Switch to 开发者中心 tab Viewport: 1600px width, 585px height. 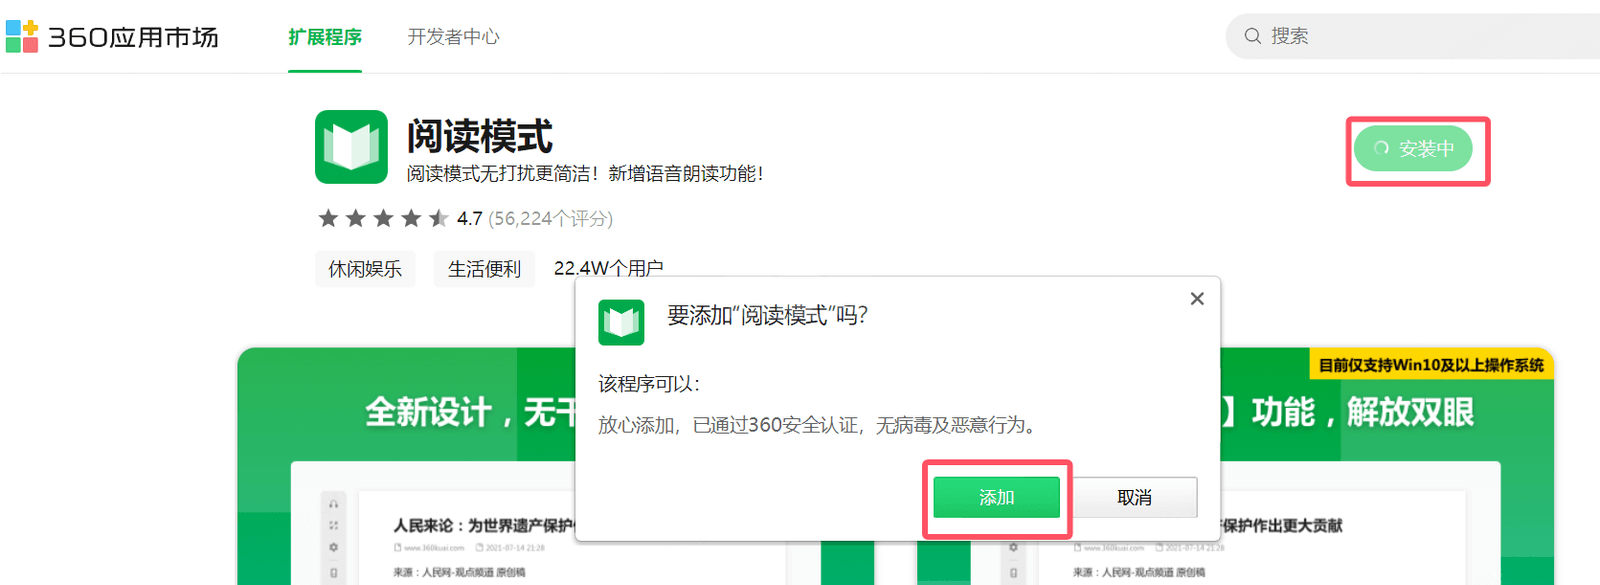[x=453, y=37]
